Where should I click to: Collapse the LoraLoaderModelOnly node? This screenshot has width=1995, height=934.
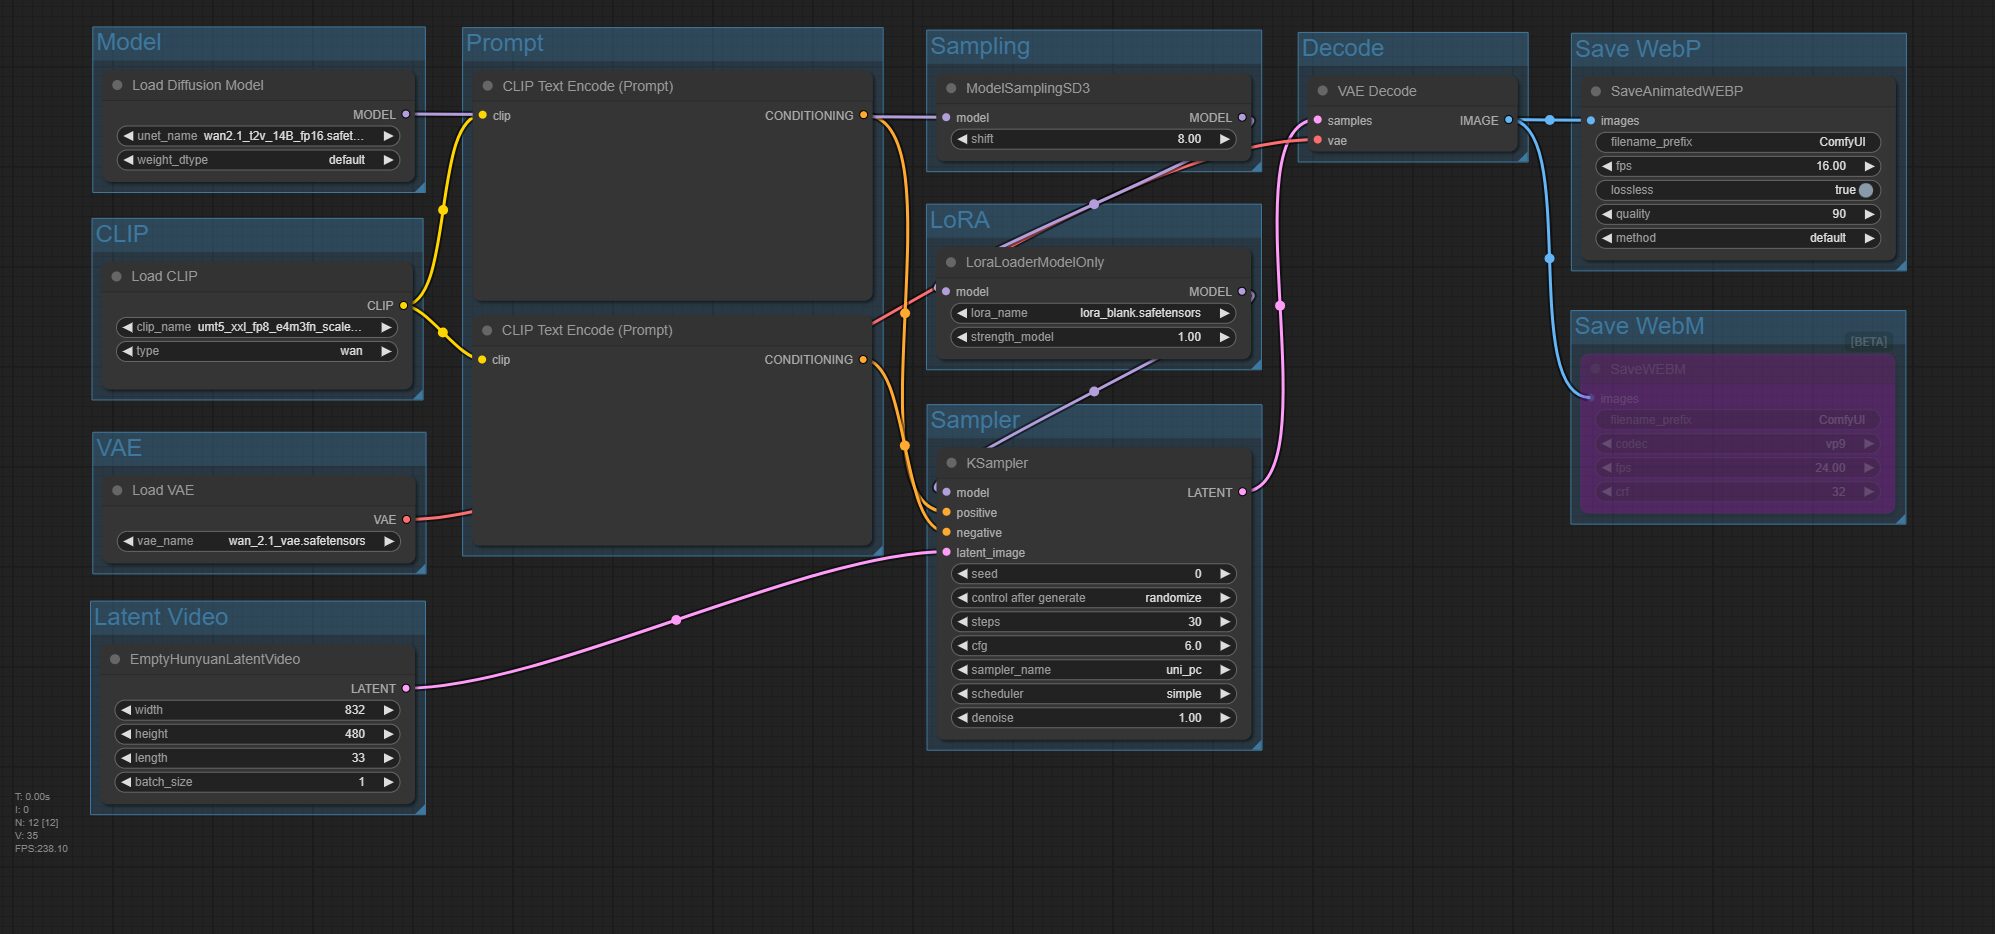951,262
